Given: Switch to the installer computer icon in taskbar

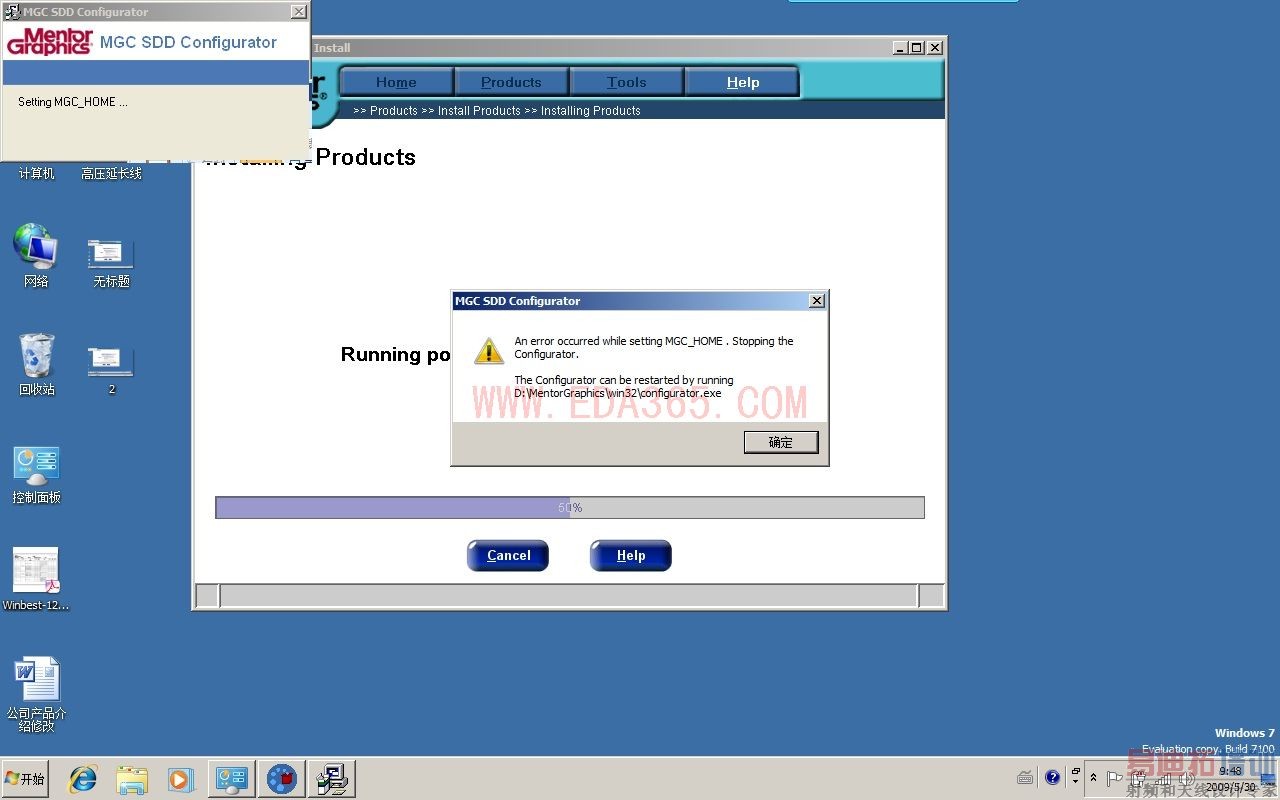Looking at the screenshot, I should click(331, 779).
